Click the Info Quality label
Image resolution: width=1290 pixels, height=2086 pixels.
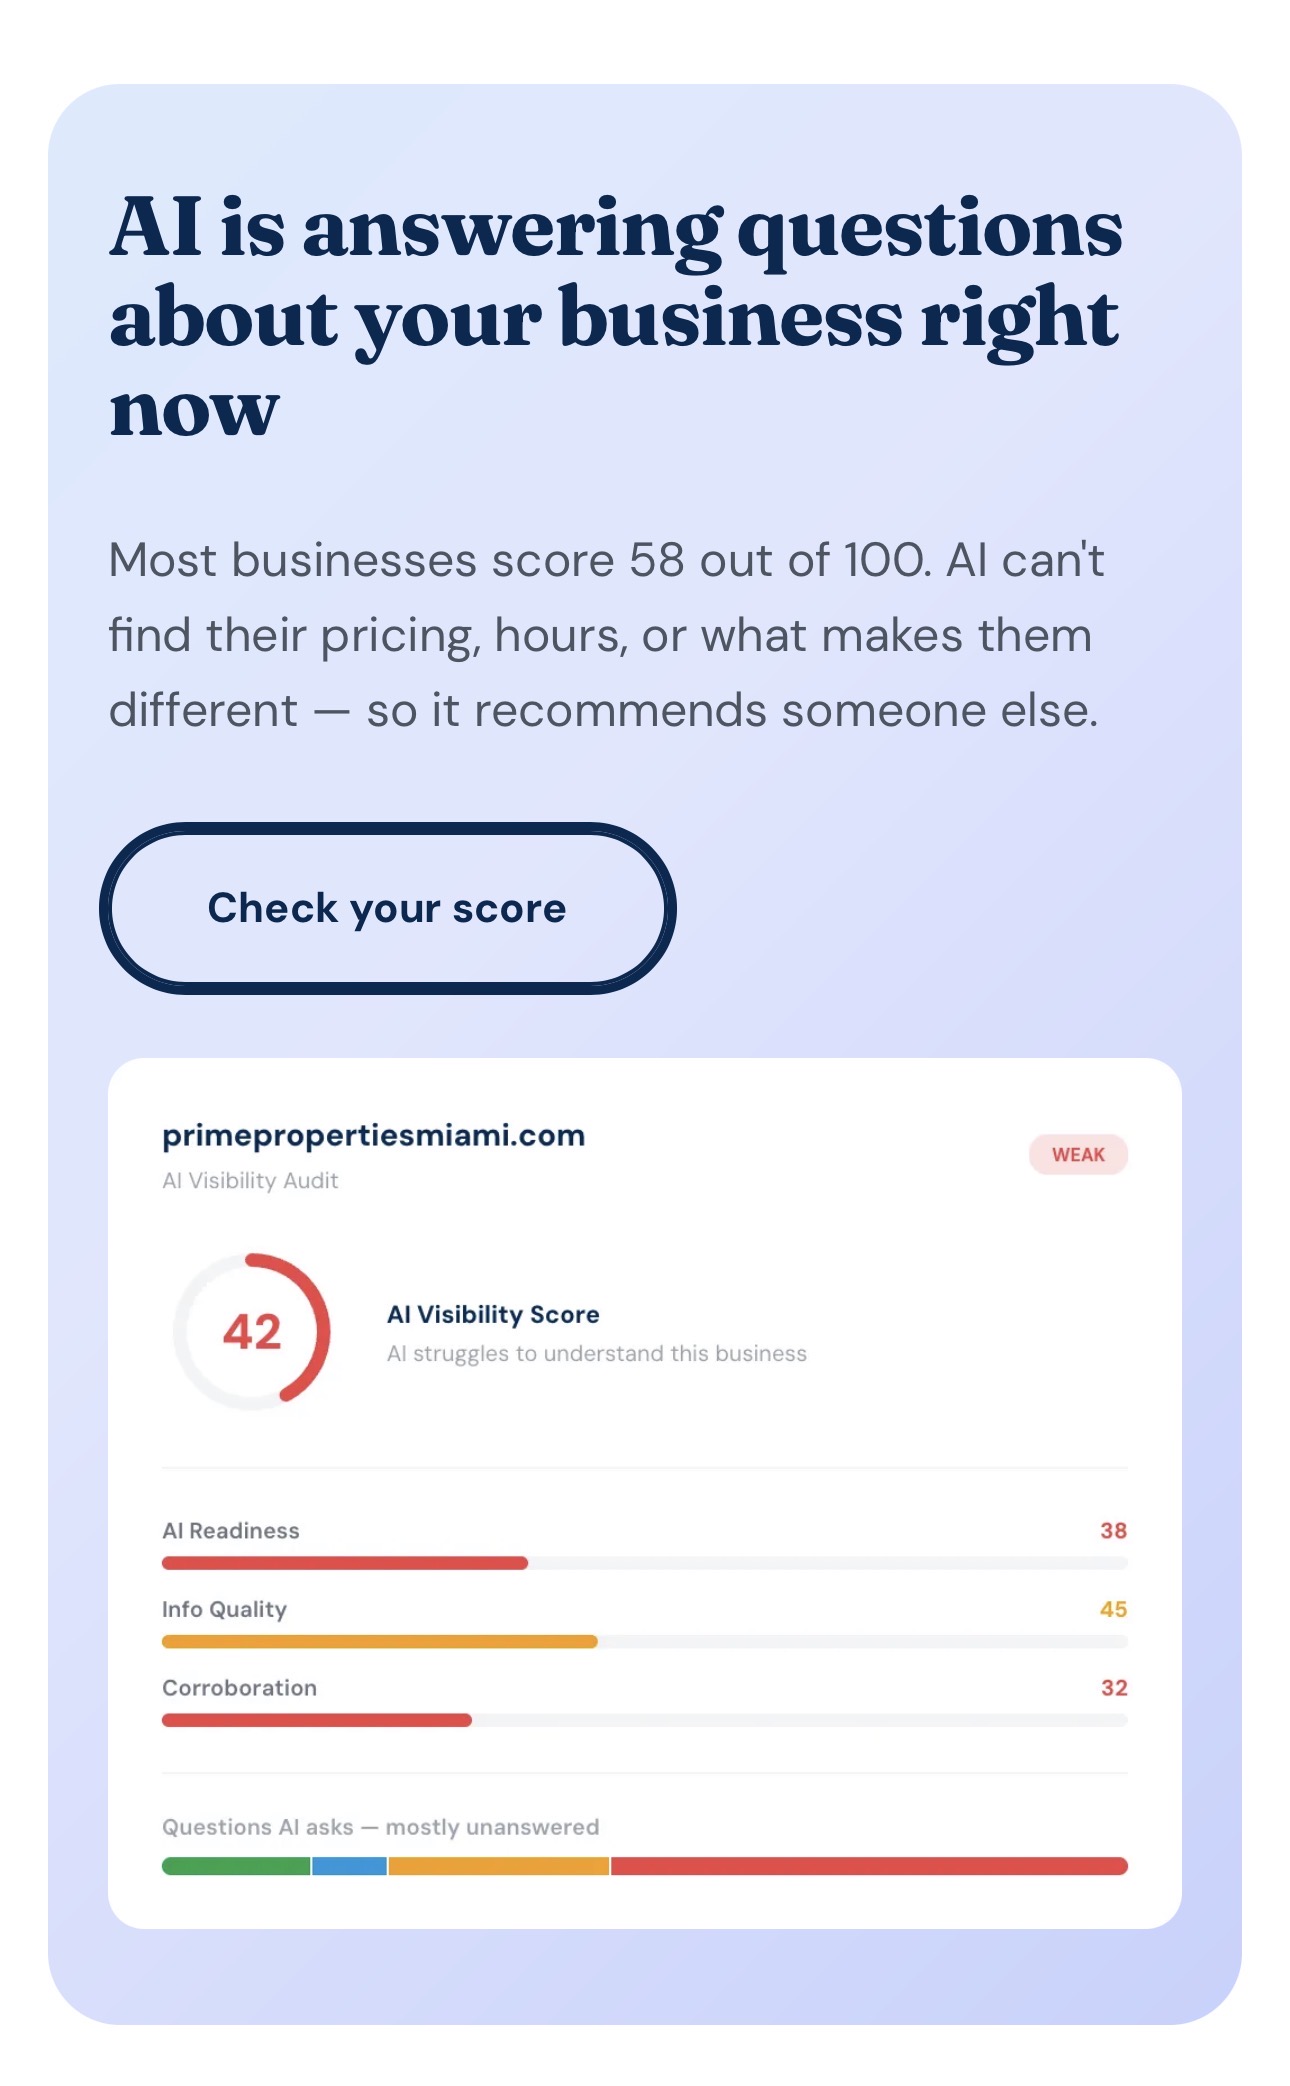tap(224, 1609)
